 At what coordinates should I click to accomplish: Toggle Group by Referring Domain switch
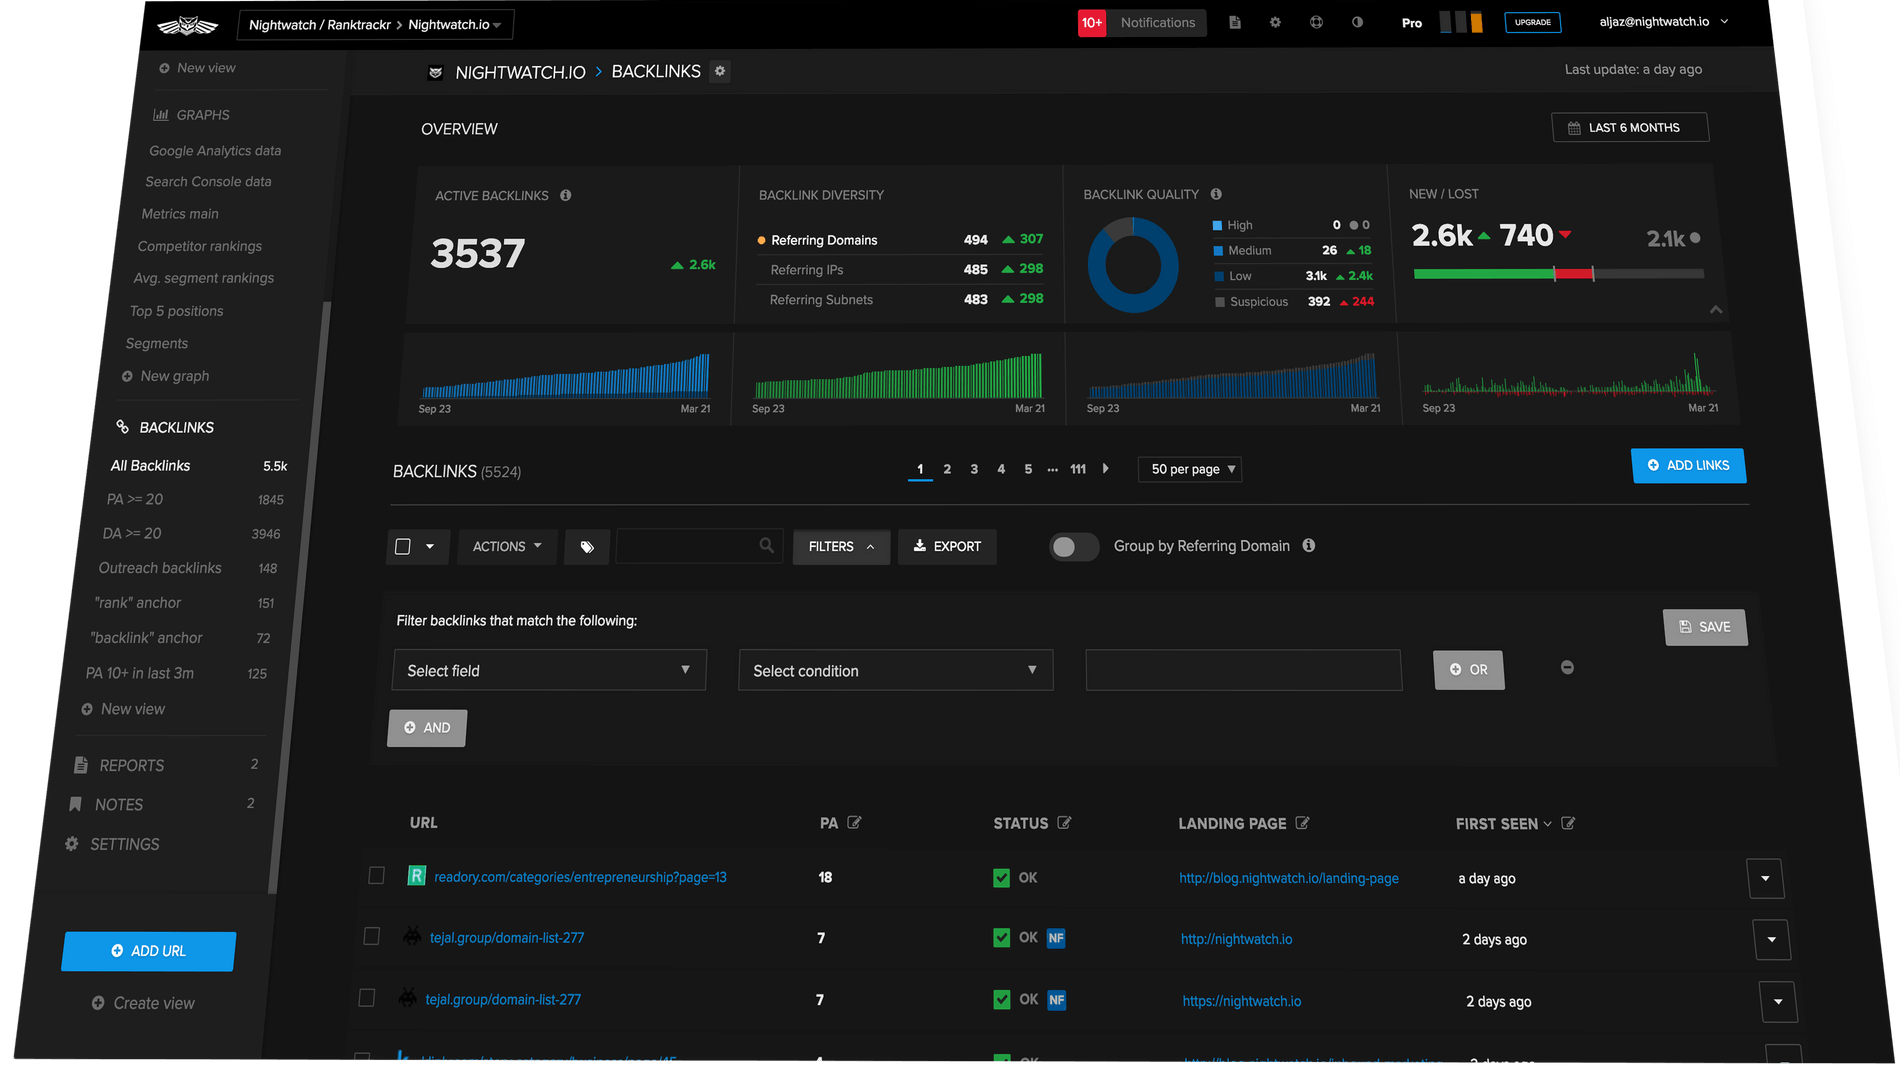coord(1073,547)
